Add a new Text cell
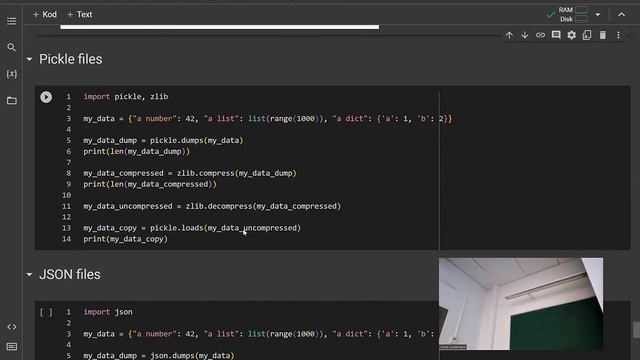 pyautogui.click(x=80, y=15)
